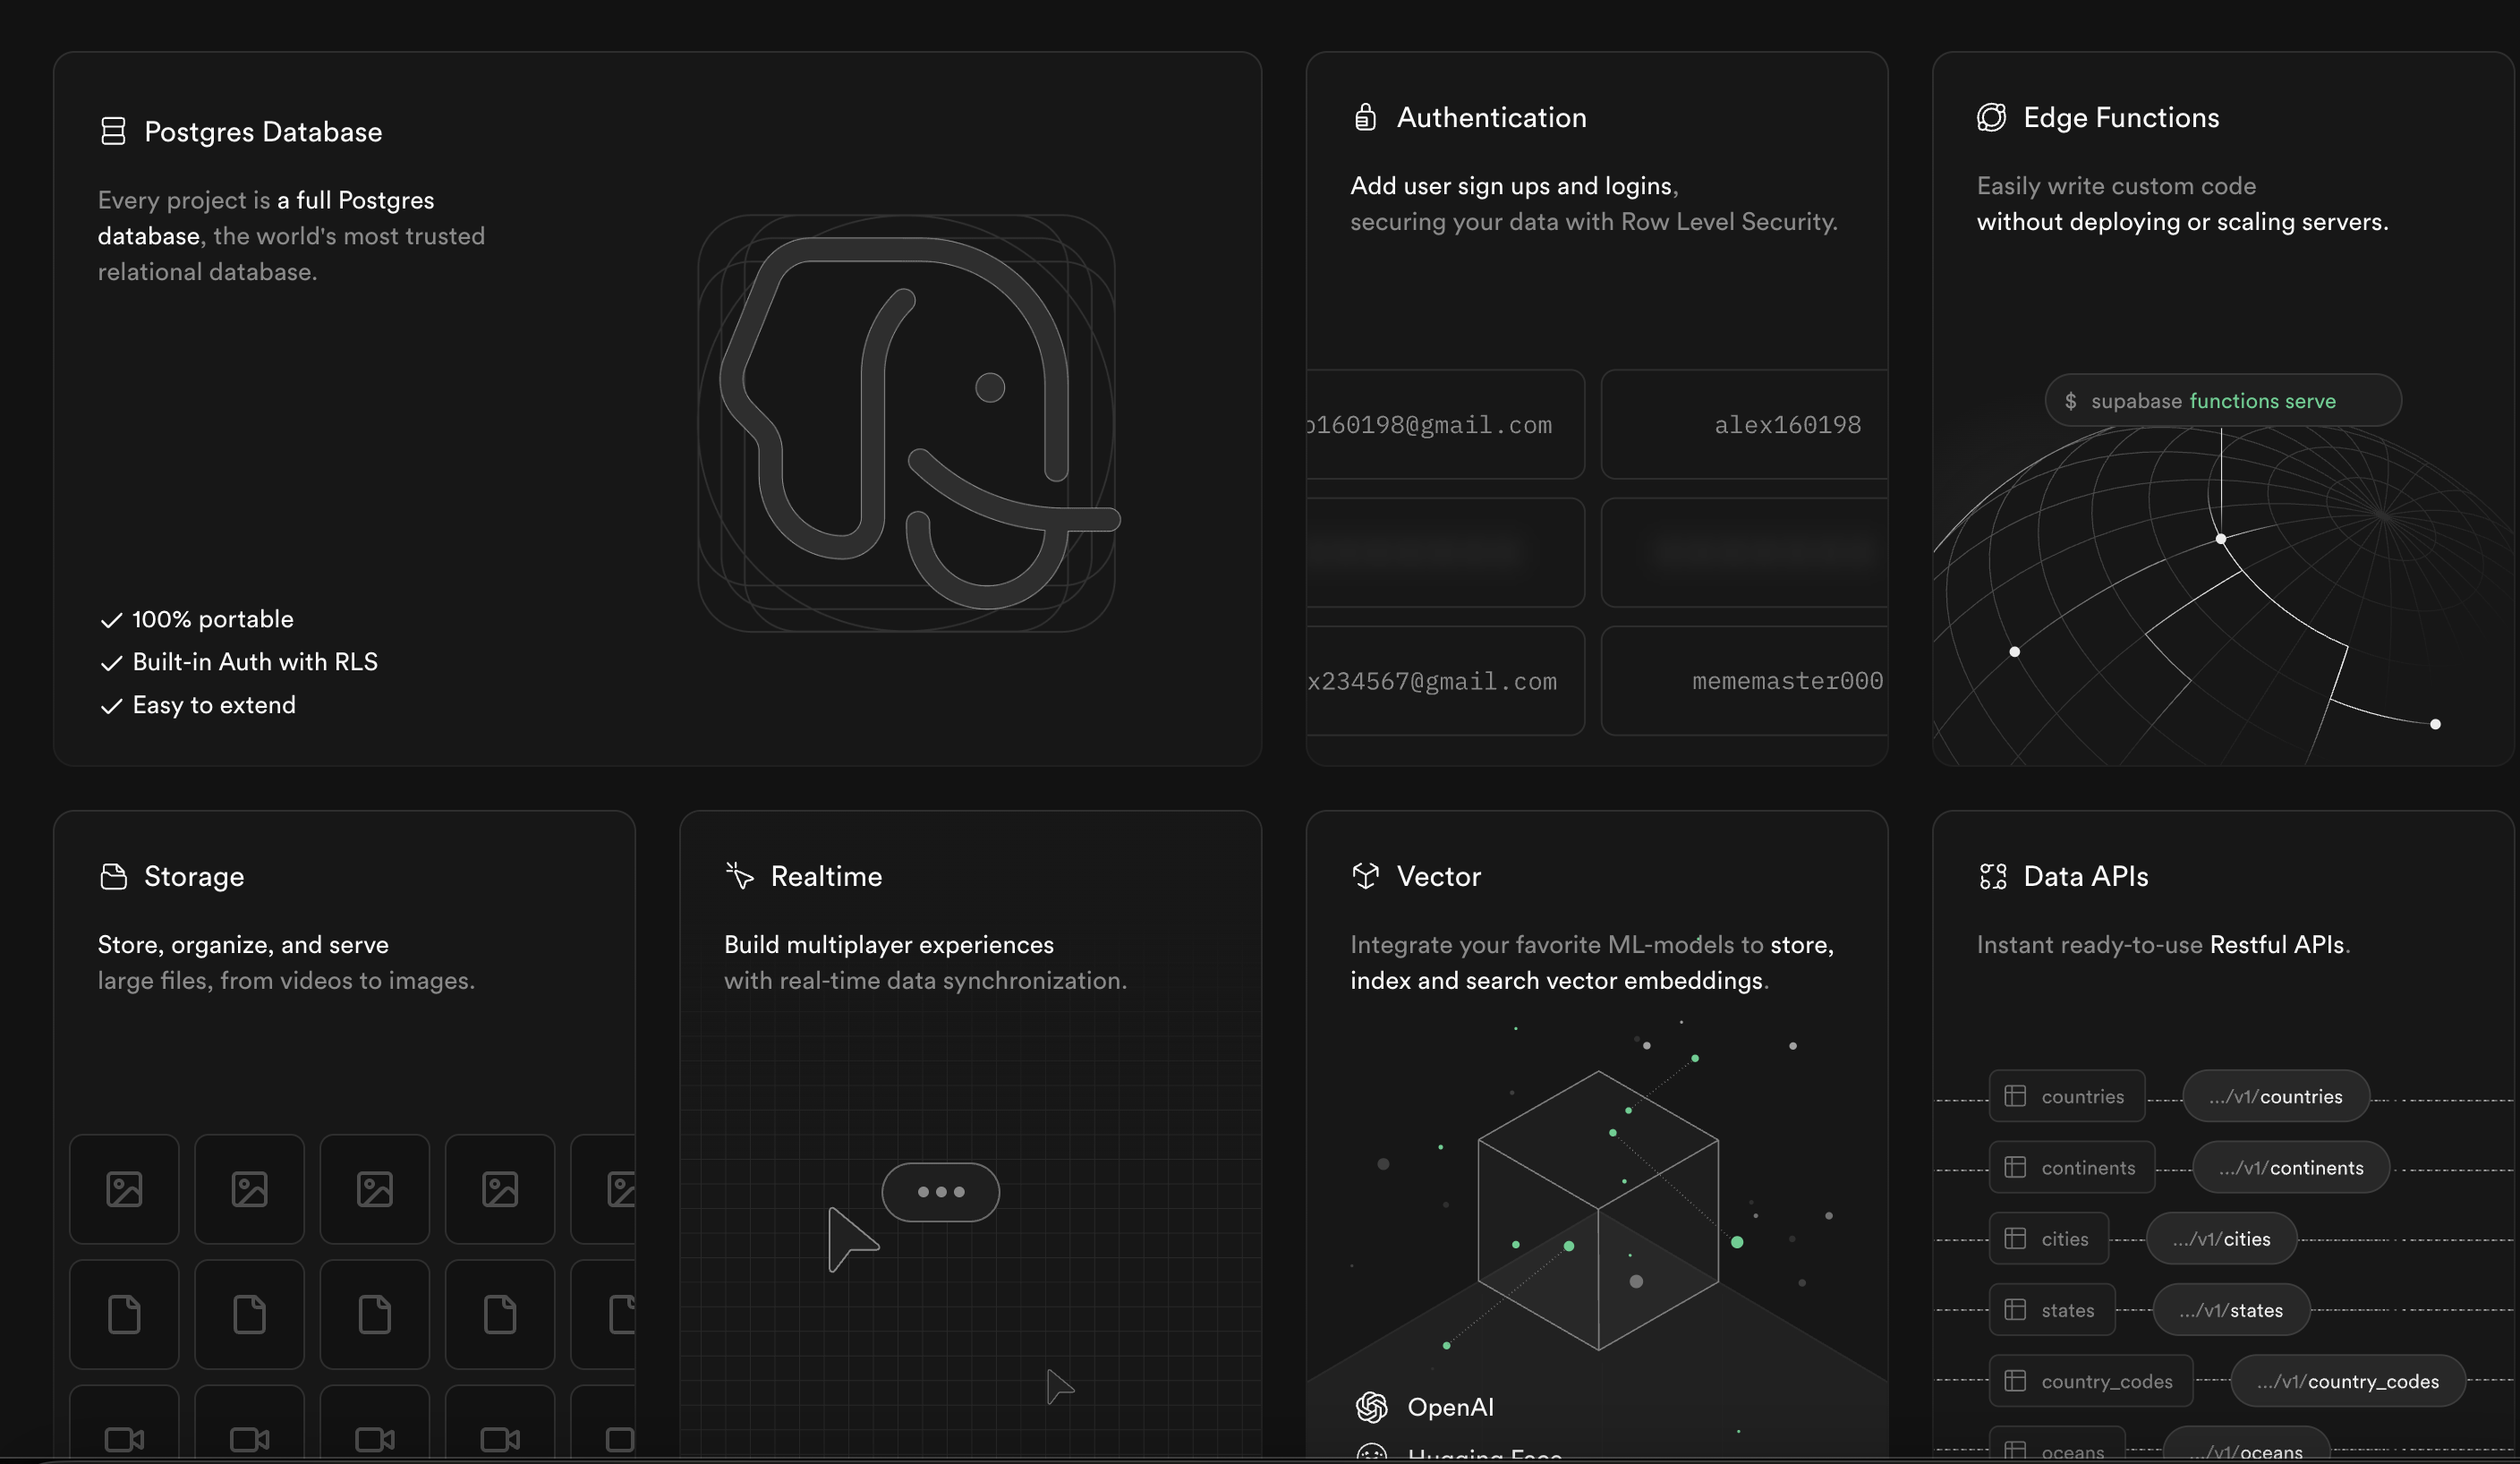This screenshot has width=2520, height=1464.
Task: Click the 'Built-in Auth with RLS' text
Action: click(255, 662)
